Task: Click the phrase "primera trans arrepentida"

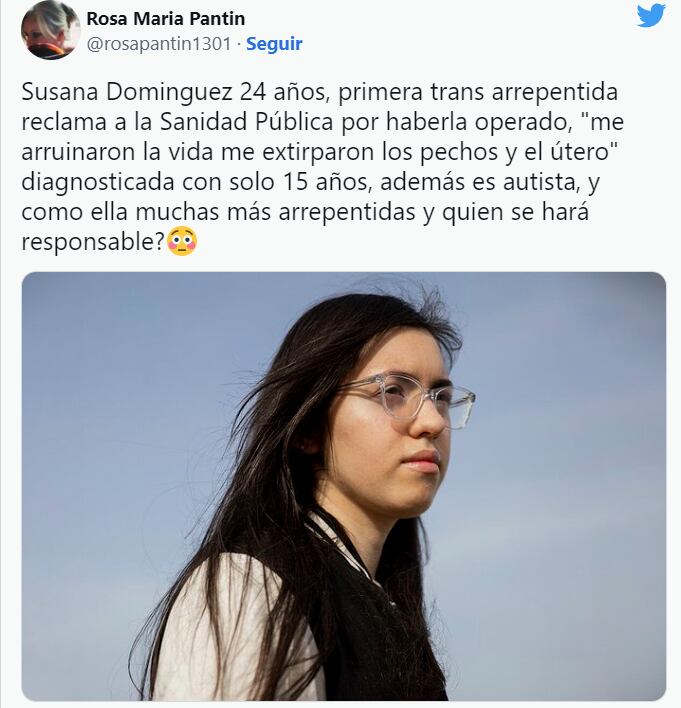Action: 478,92
